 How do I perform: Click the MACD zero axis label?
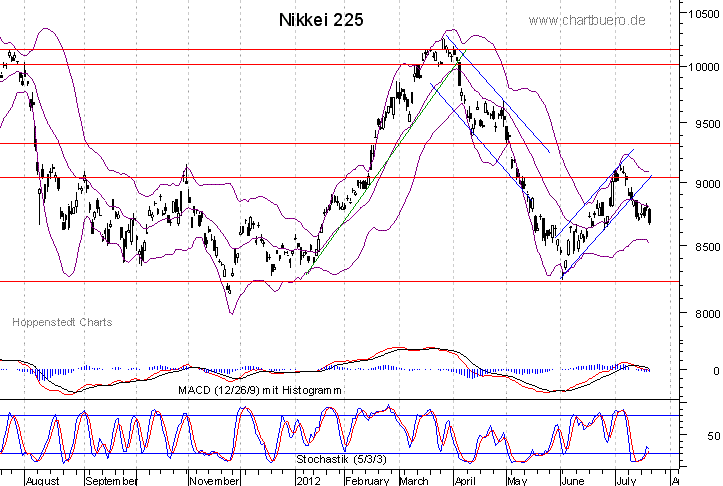[716, 371]
